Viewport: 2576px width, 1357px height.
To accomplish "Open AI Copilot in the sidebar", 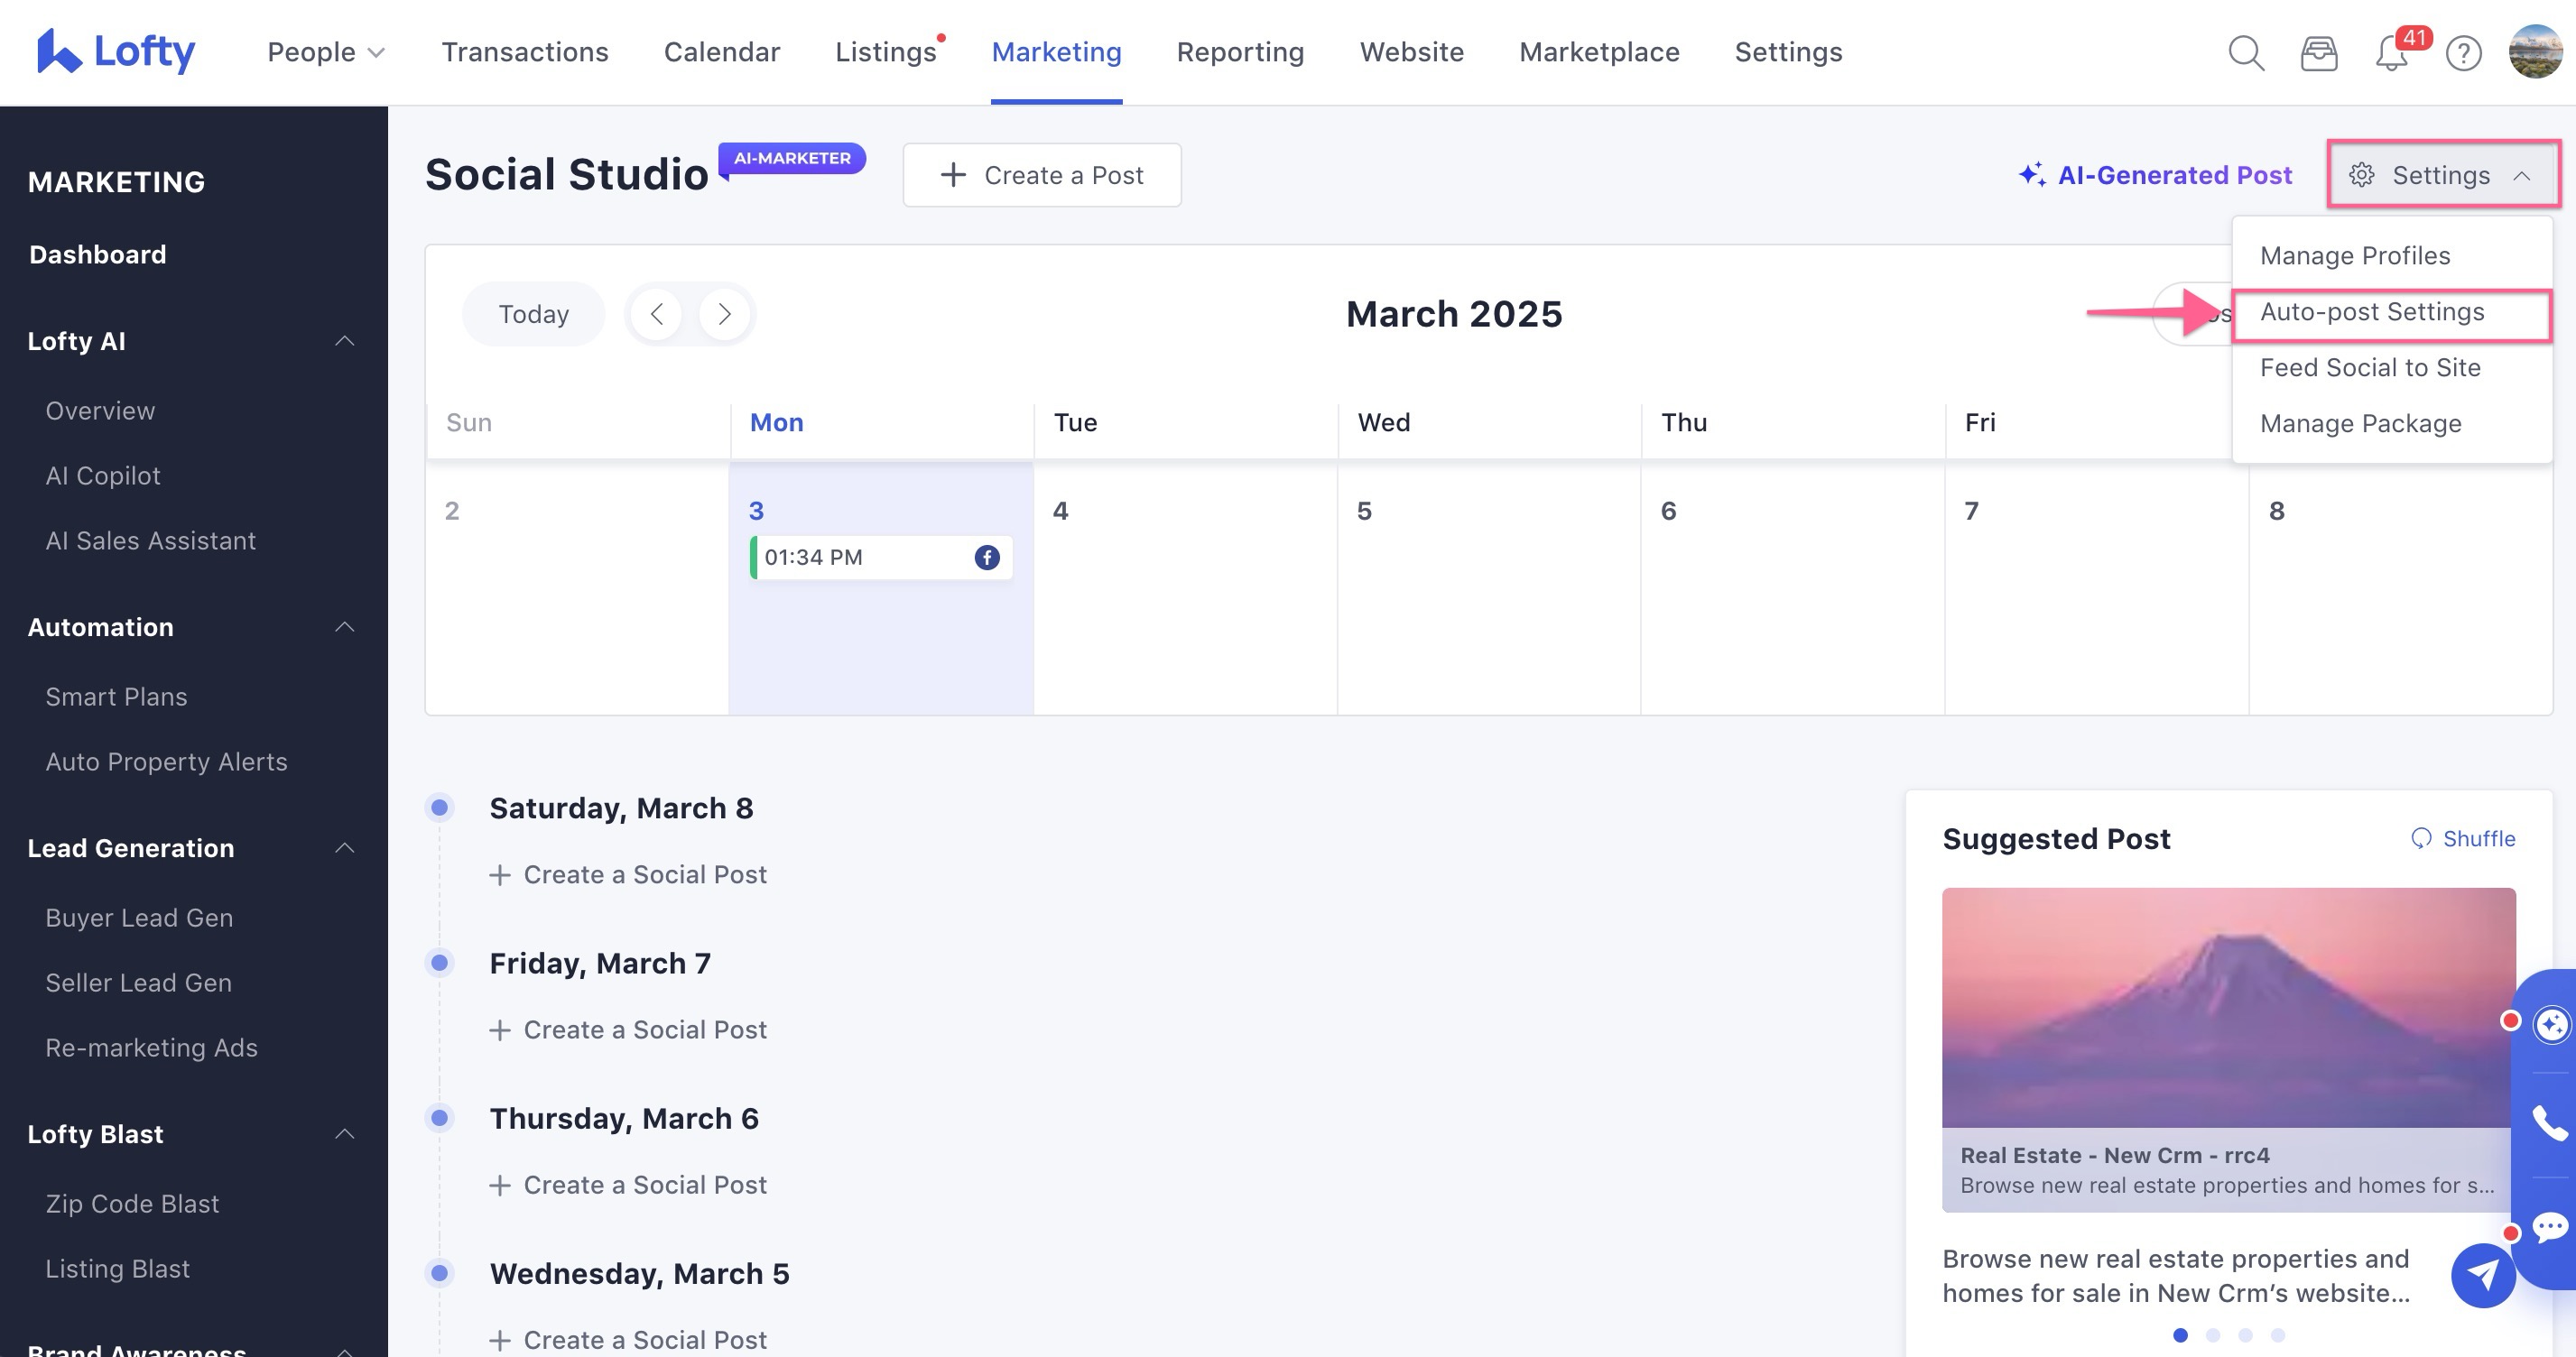I will (x=103, y=476).
